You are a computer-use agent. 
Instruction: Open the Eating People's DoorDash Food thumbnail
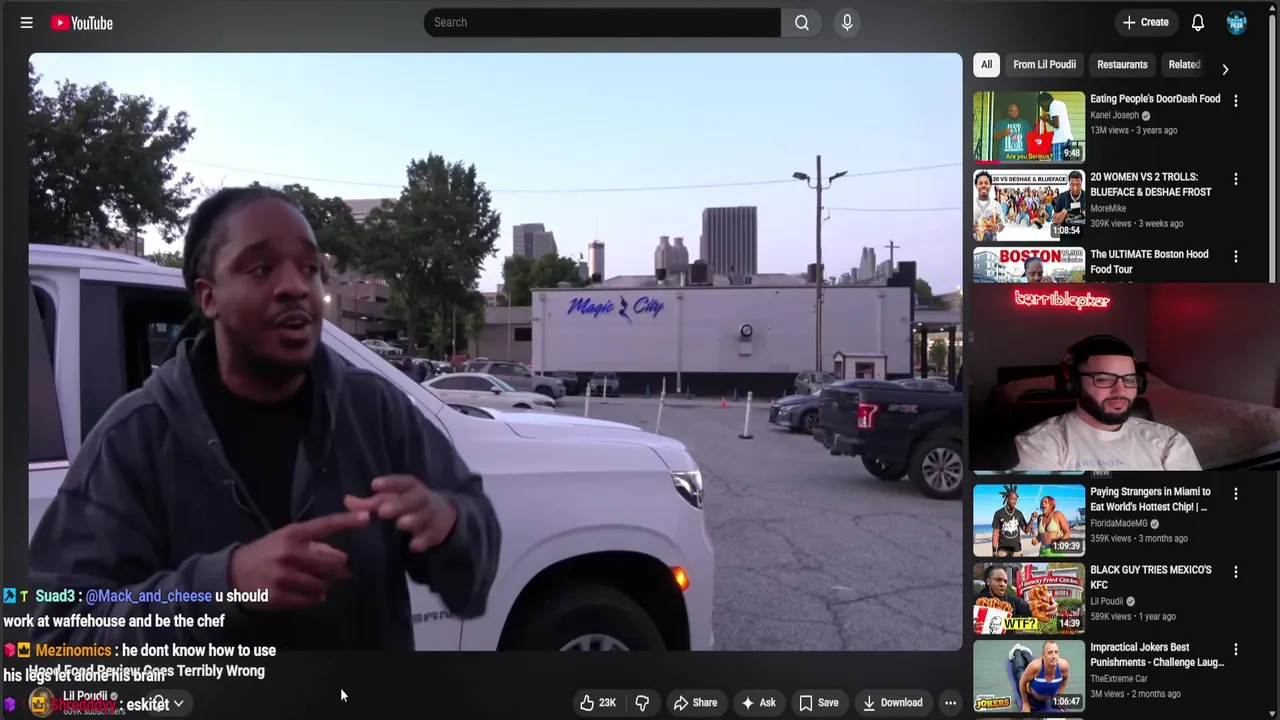coord(1029,127)
